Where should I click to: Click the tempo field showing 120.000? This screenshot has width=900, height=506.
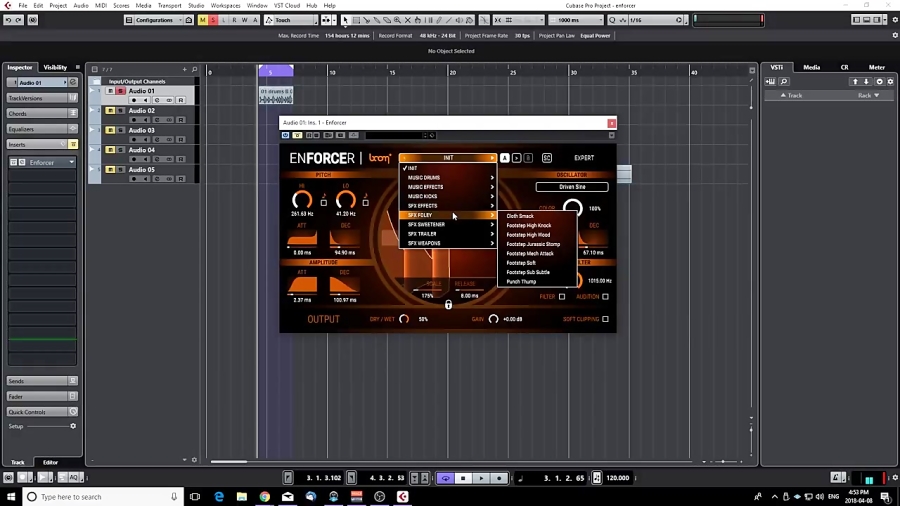618,478
